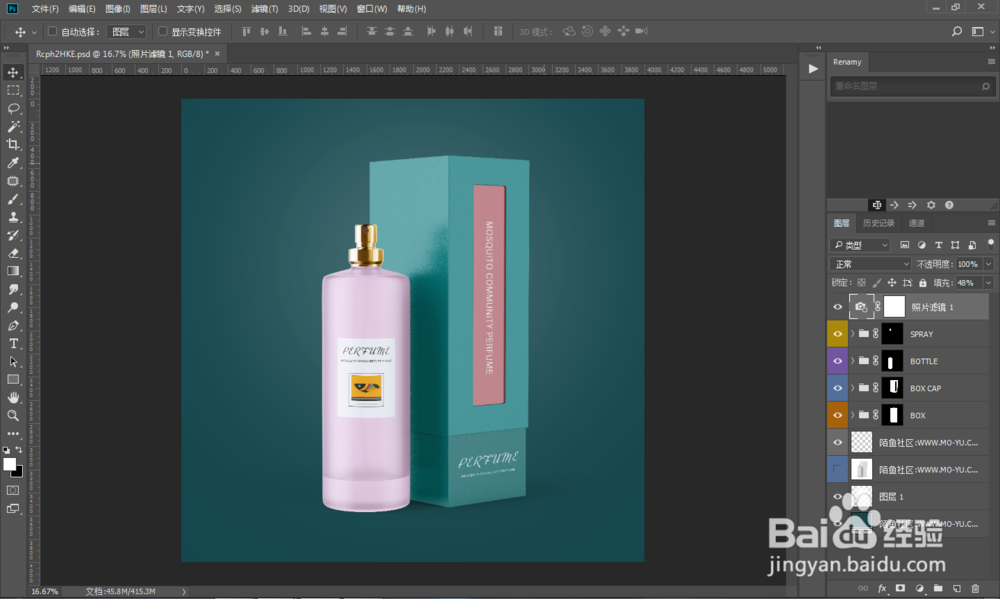Select the Rectangular Marquee tool
Viewport: 1000px width, 599px height.
13,91
